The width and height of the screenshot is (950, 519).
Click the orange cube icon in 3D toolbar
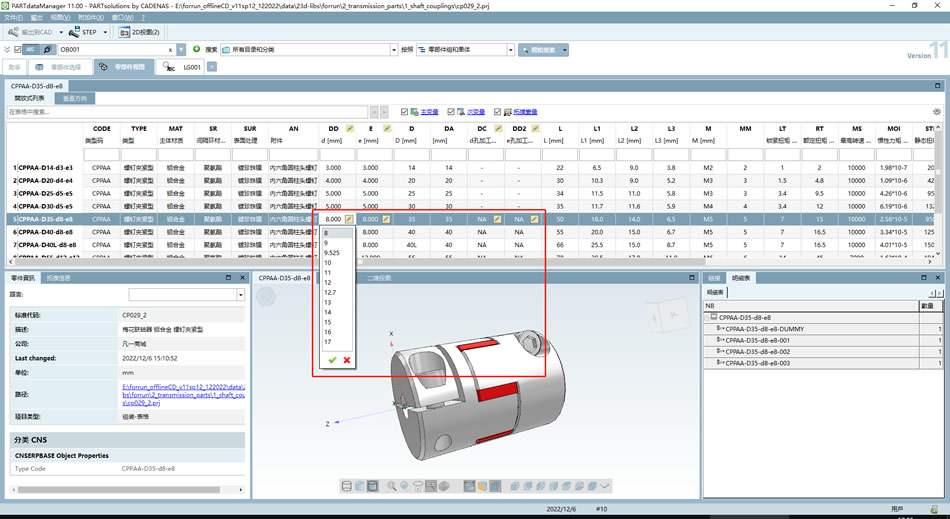(x=482, y=486)
